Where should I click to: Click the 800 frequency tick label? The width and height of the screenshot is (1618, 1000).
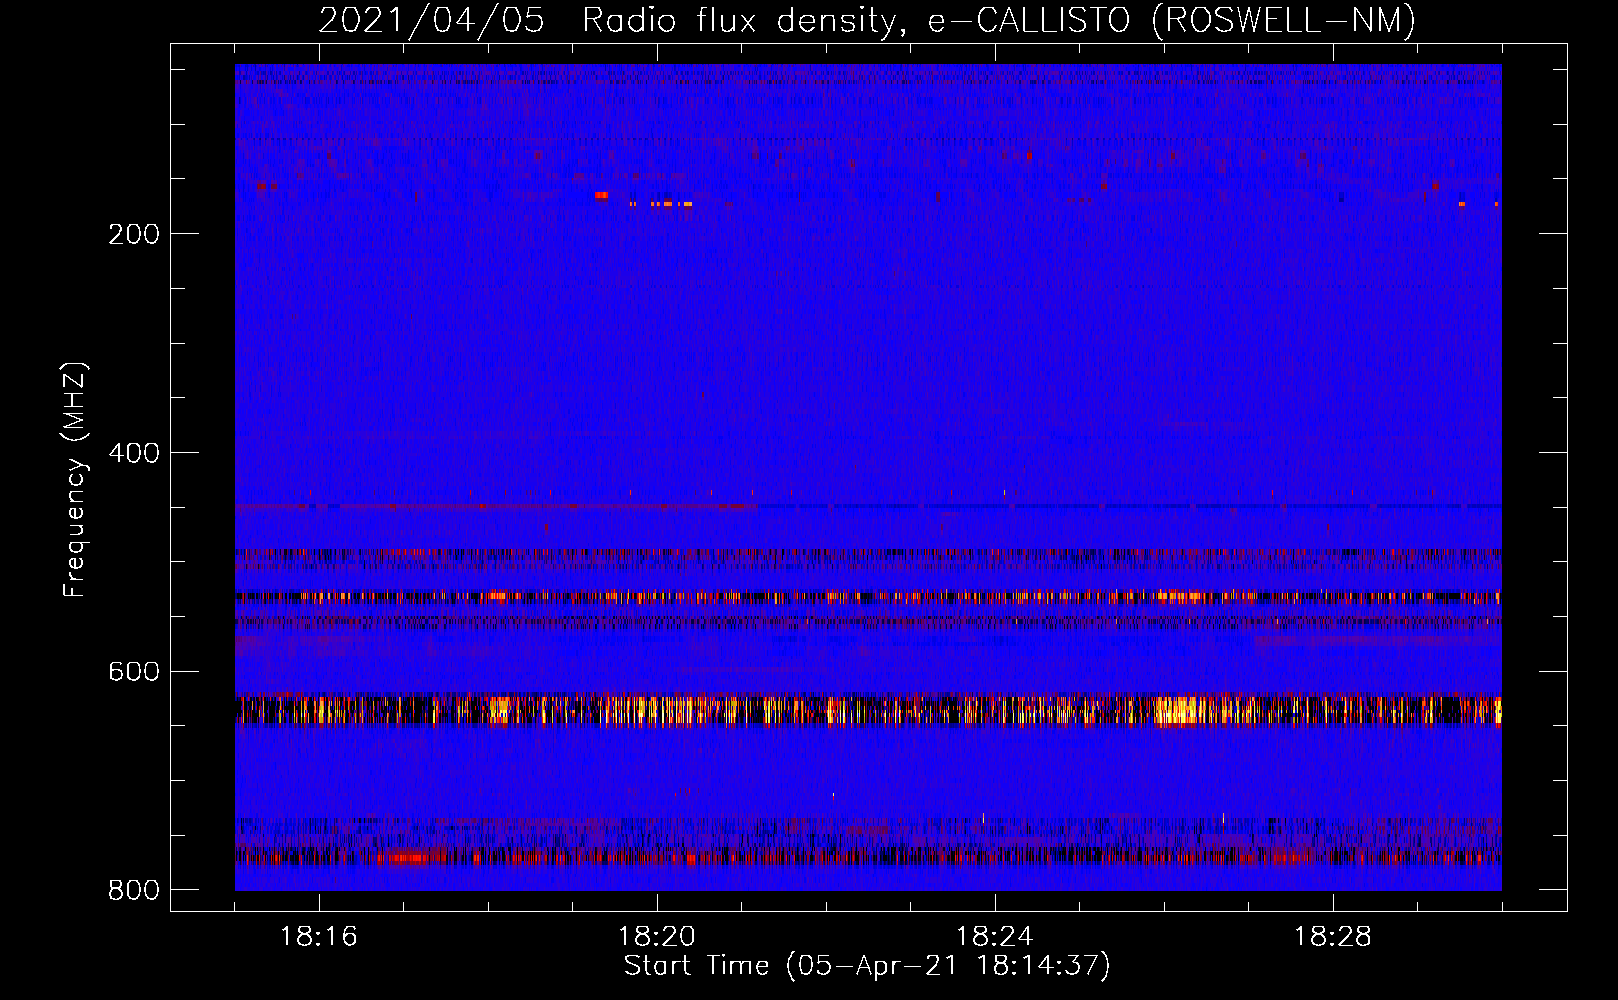coord(134,890)
